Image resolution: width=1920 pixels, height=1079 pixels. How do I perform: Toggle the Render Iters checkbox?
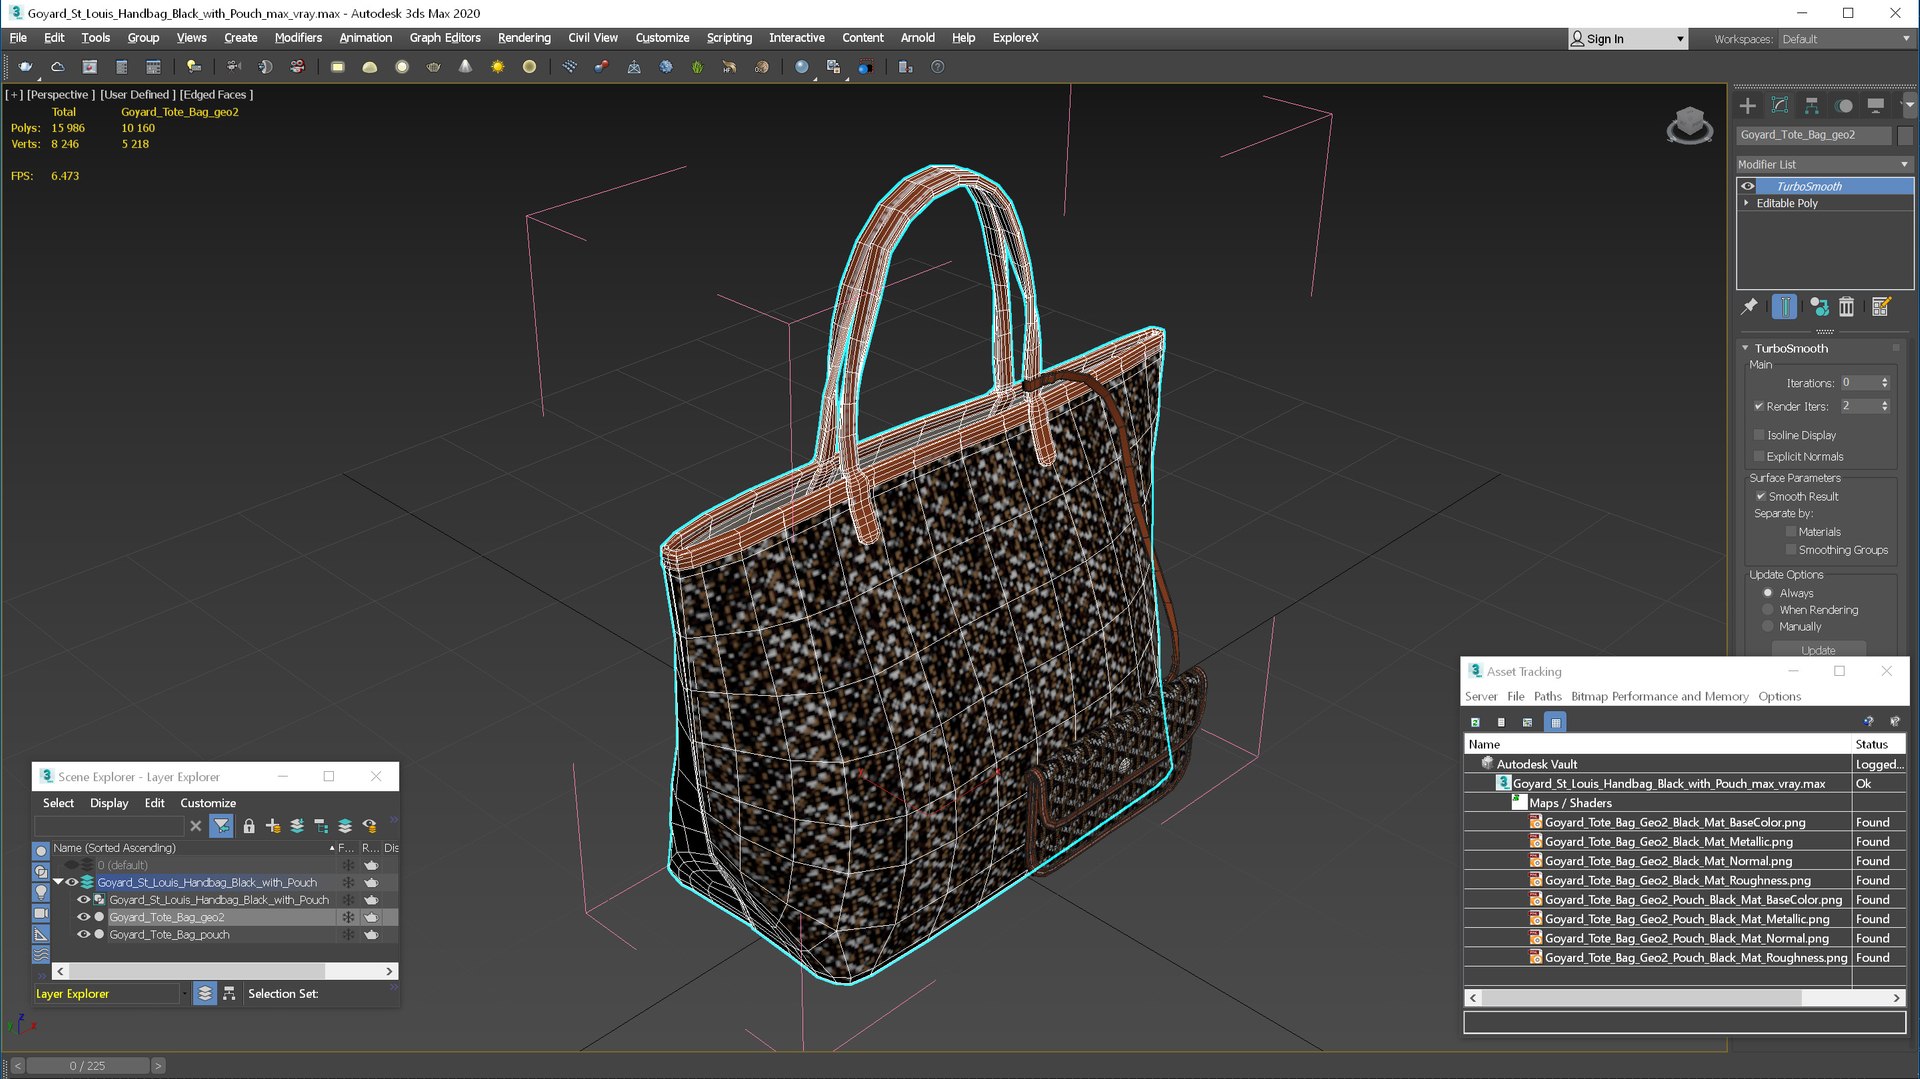pyautogui.click(x=1759, y=406)
